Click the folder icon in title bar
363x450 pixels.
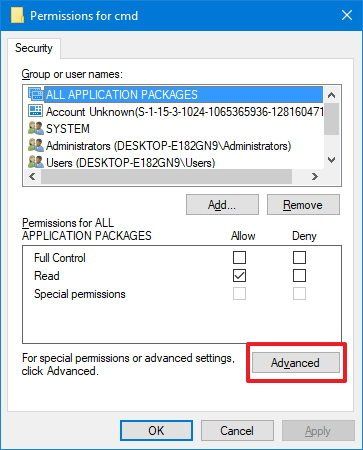point(17,15)
